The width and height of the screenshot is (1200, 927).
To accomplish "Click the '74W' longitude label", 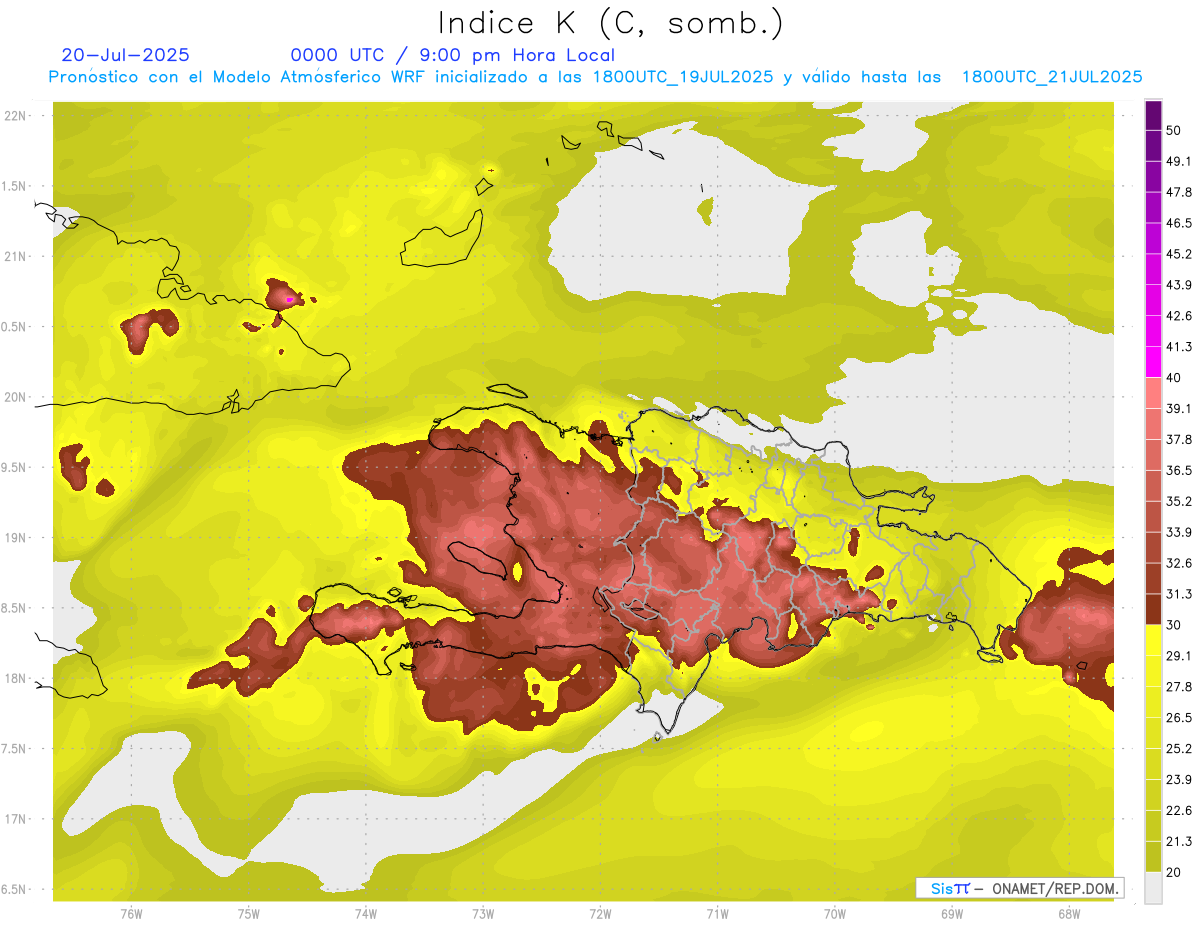I will click(x=365, y=914).
